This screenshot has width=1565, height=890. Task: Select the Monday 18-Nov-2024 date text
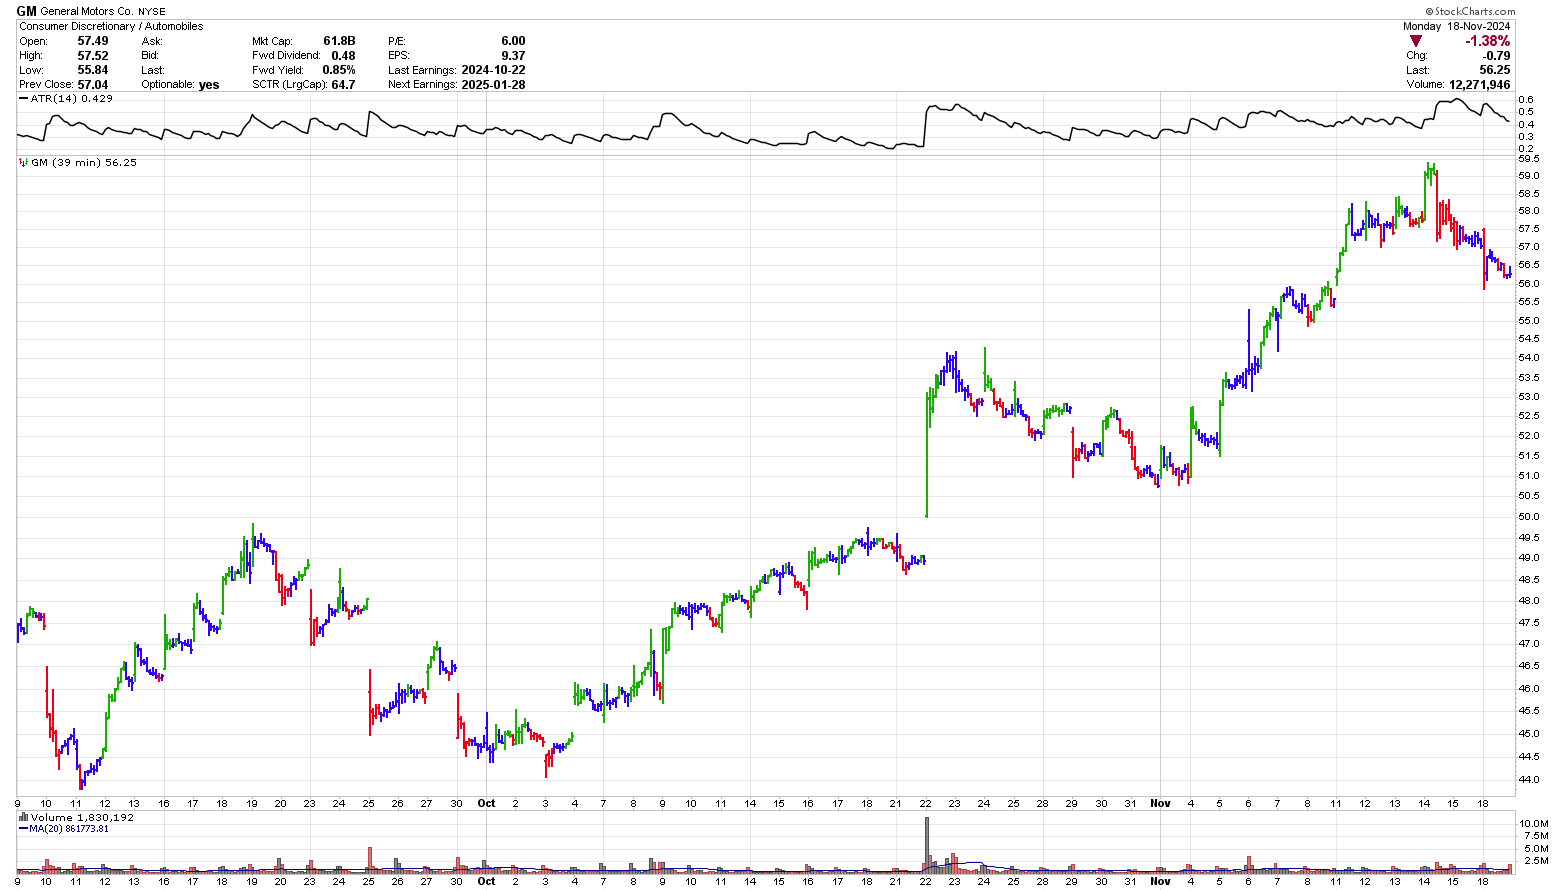[x=1456, y=26]
